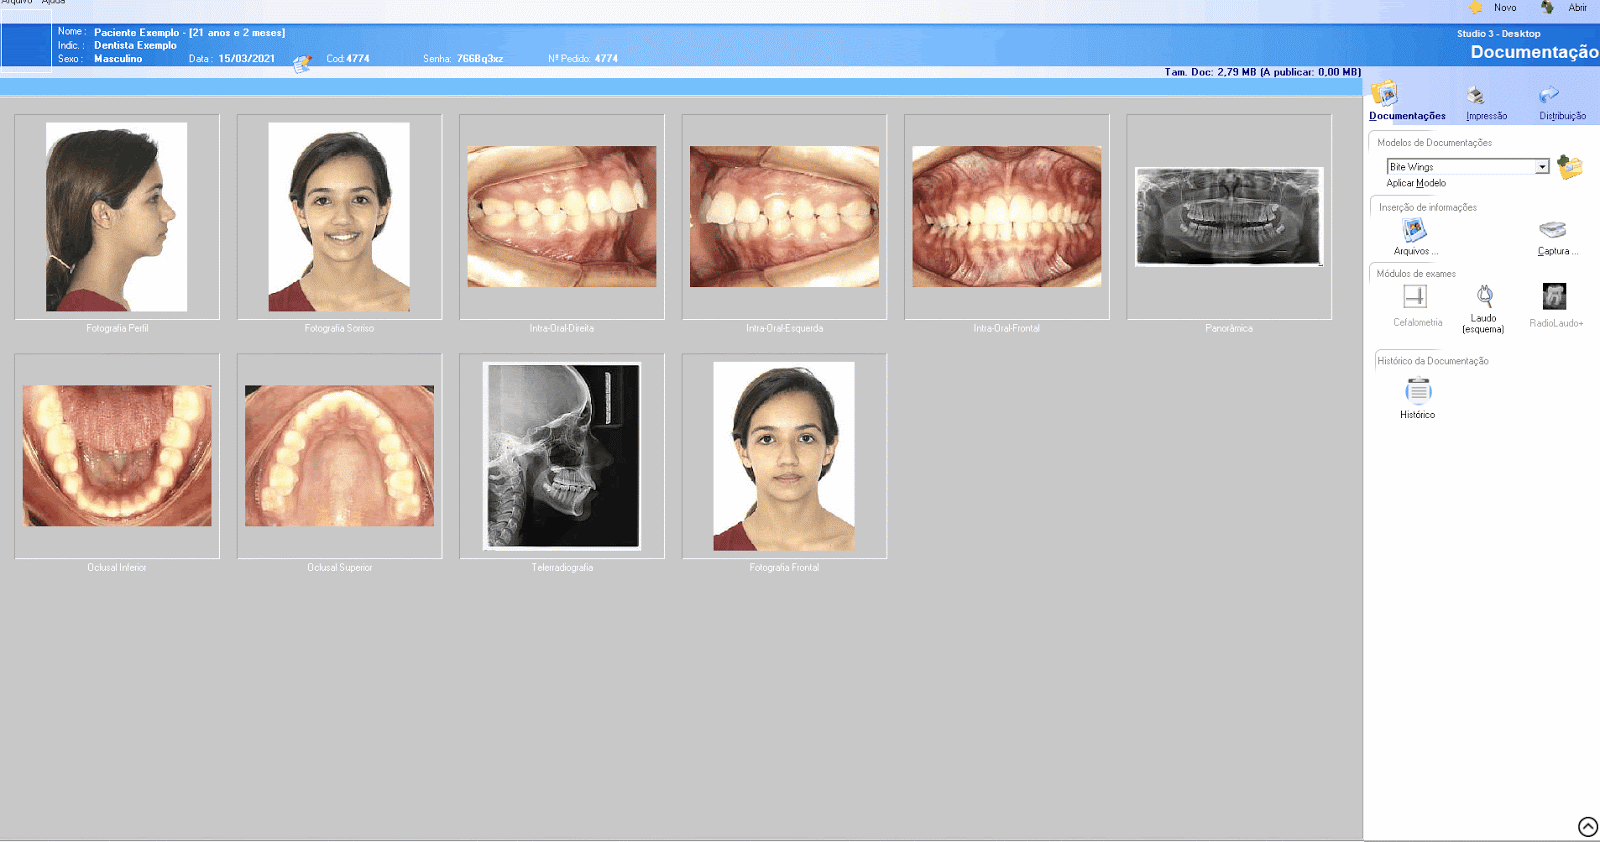Image resolution: width=1600 pixels, height=842 pixels.
Task: Click the Cod 4774 text
Action: (x=348, y=59)
